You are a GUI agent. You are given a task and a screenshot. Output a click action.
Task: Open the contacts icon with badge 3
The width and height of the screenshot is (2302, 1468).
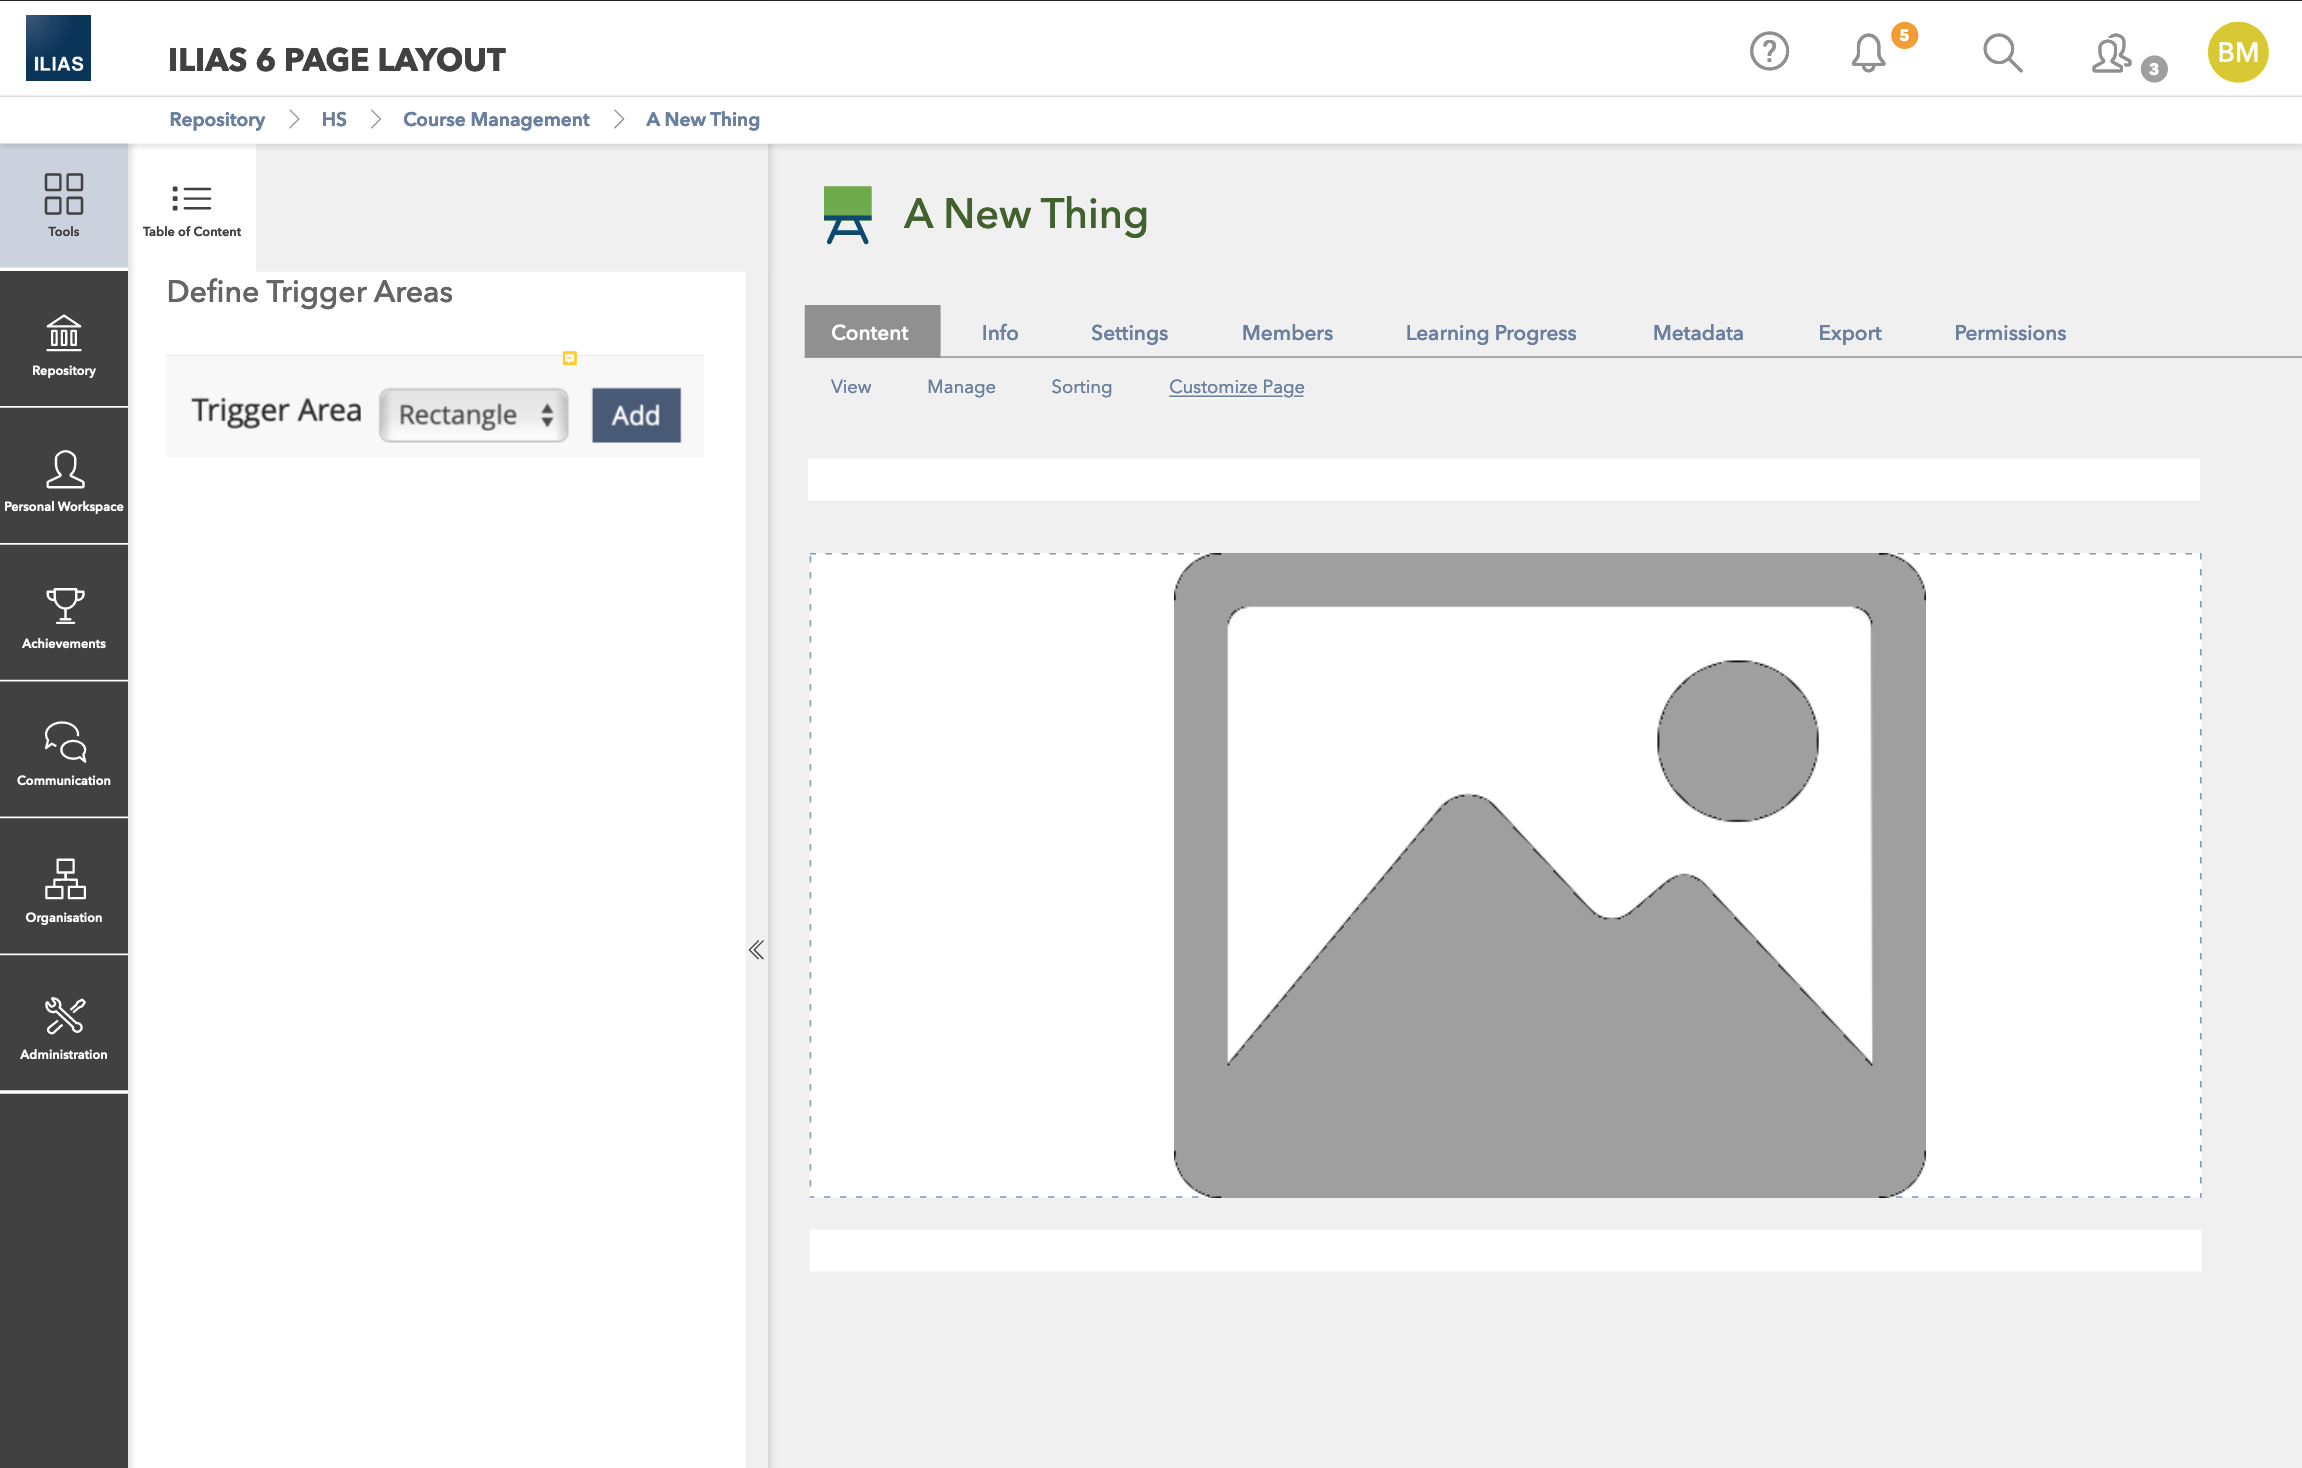coord(2112,54)
